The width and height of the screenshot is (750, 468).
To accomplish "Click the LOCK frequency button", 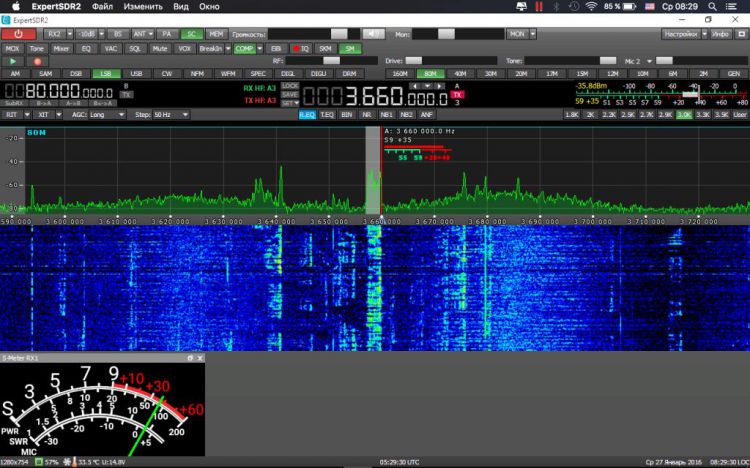I will click(290, 86).
